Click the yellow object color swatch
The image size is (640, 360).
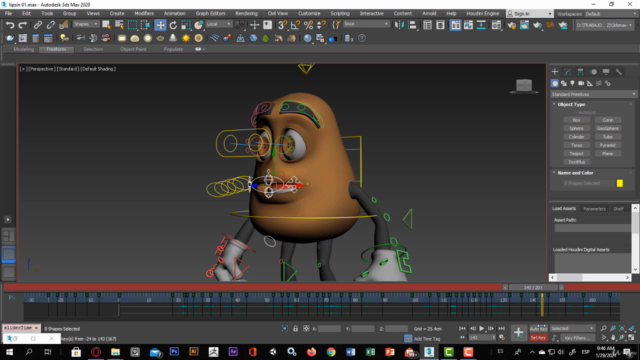coord(620,183)
